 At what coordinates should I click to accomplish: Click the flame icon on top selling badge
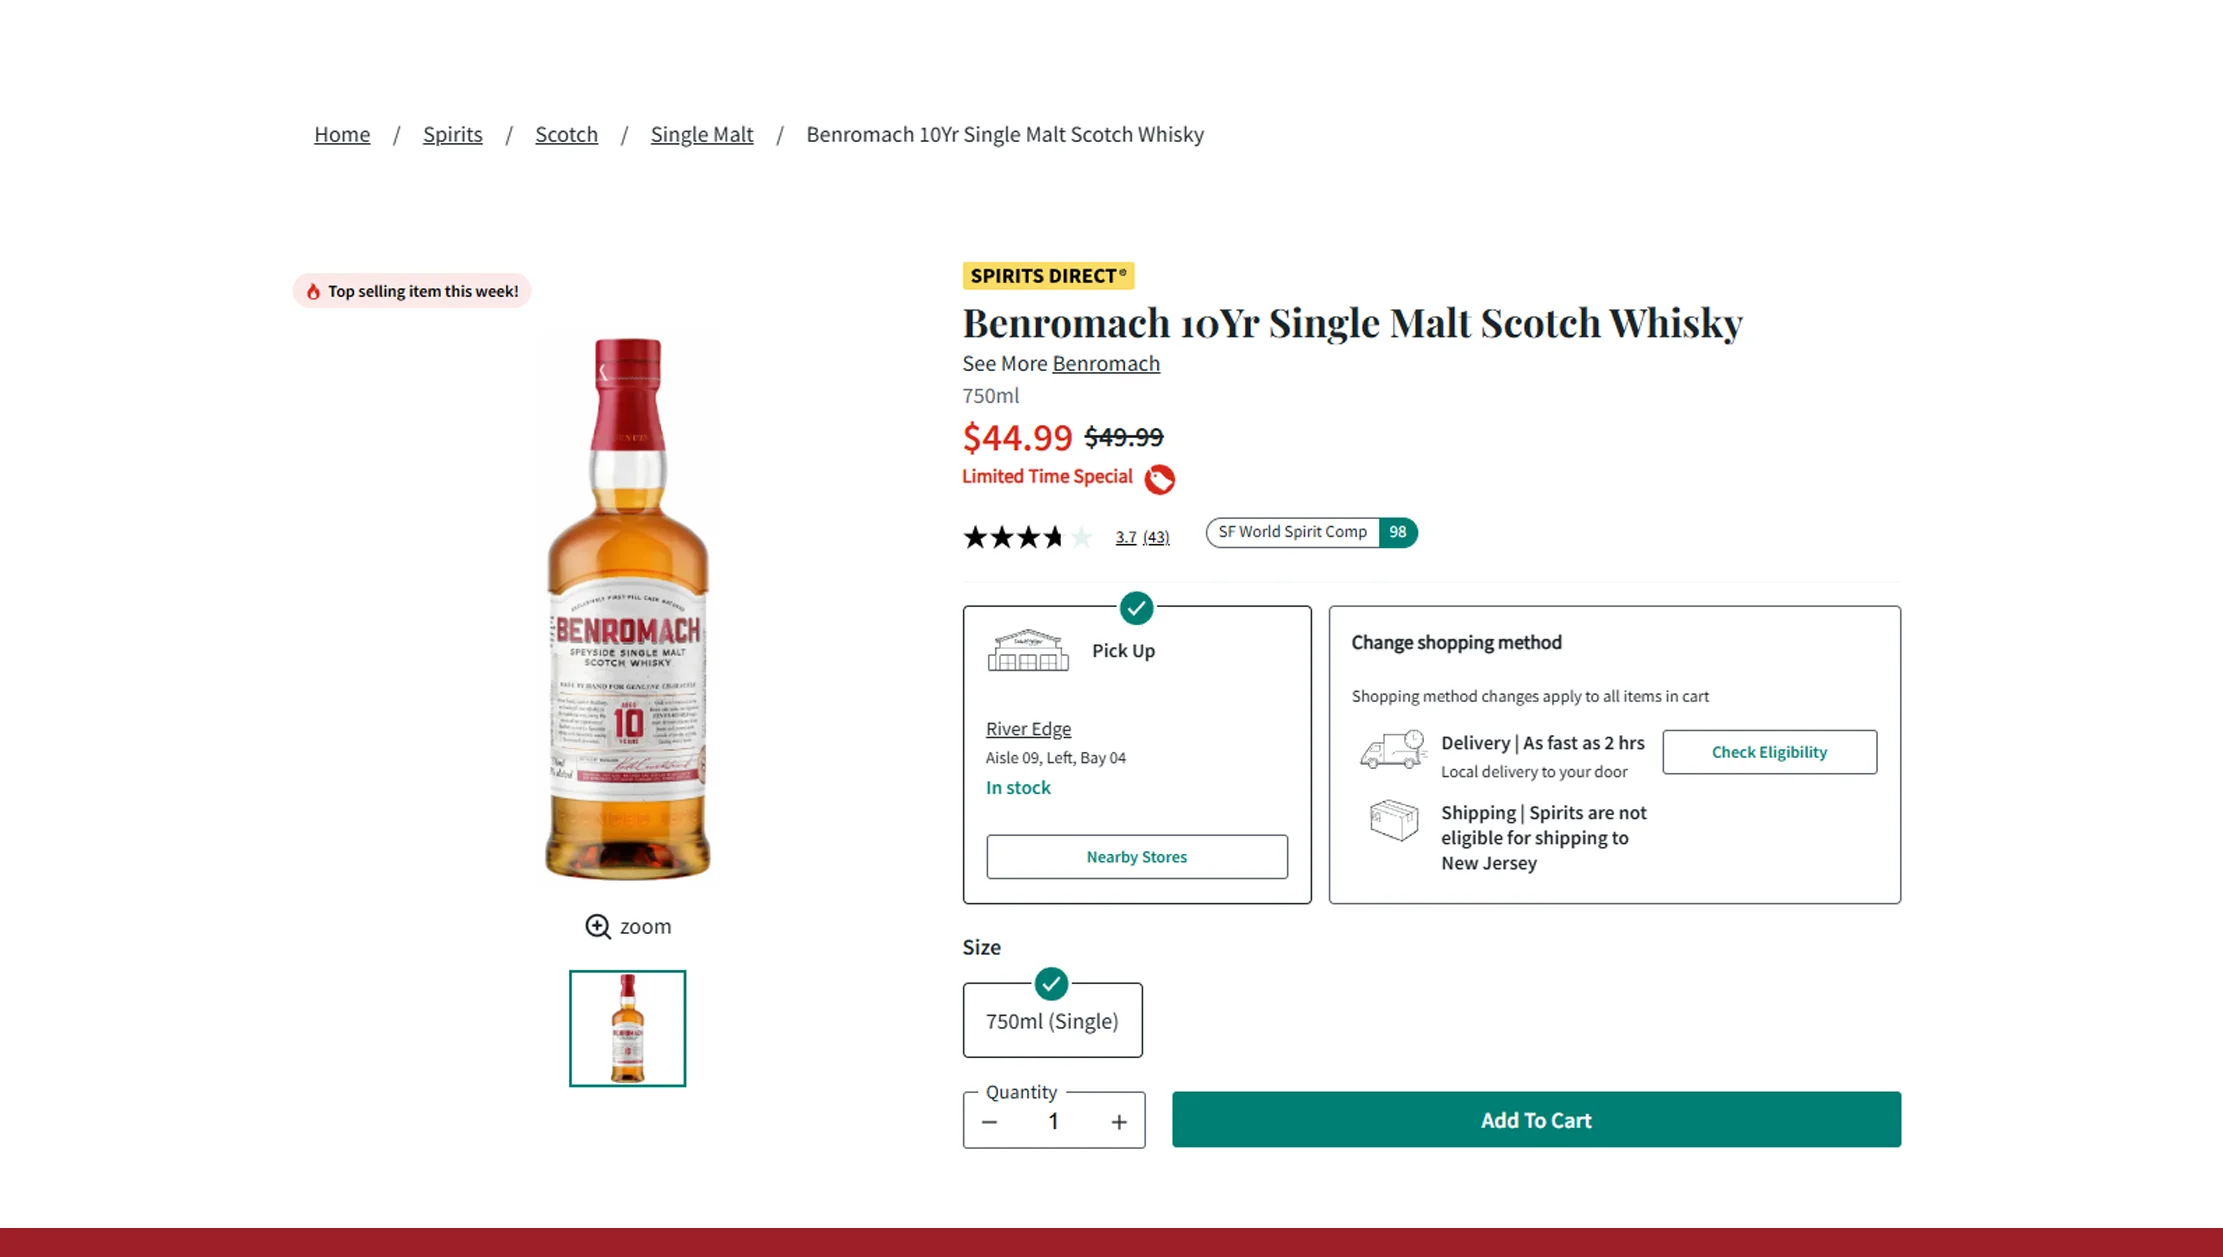313,290
